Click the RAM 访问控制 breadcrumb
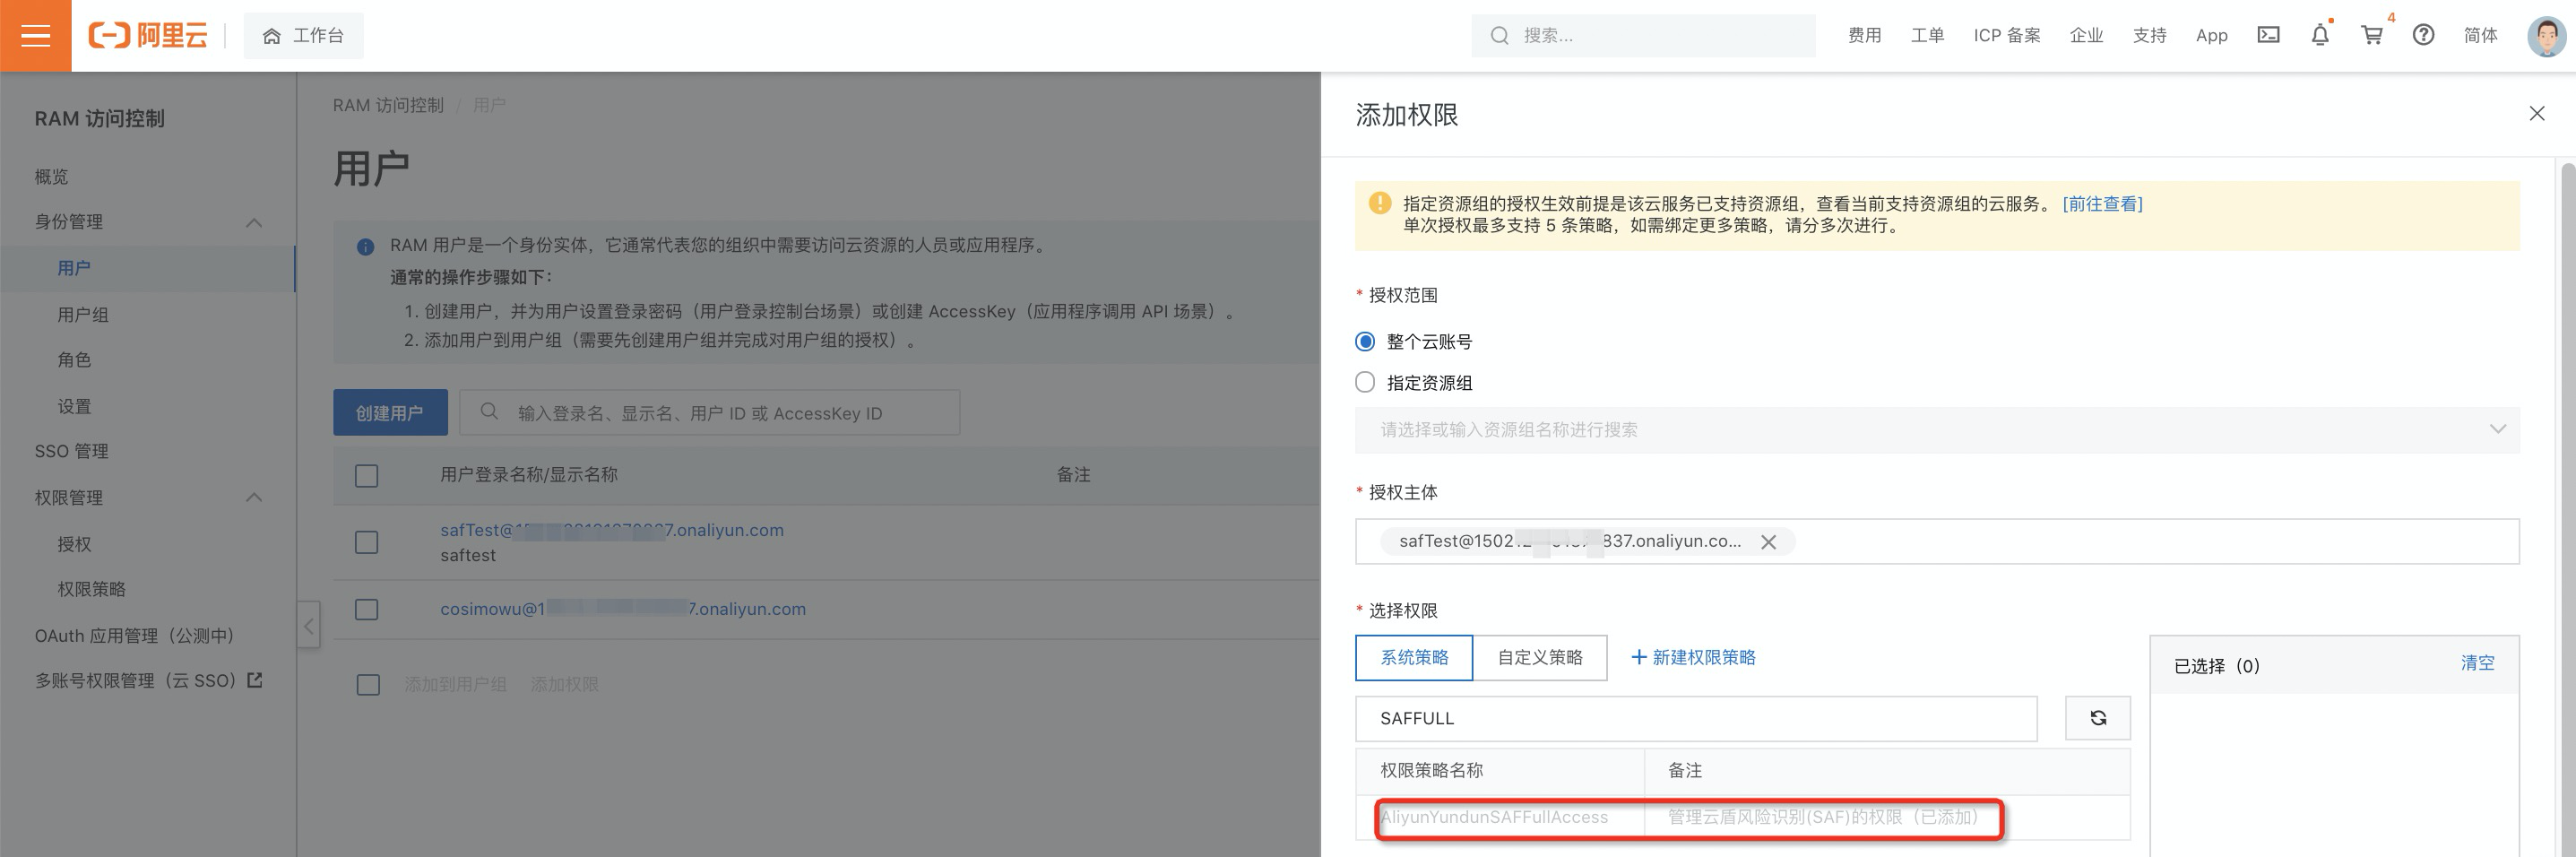2576x857 pixels. [x=388, y=105]
